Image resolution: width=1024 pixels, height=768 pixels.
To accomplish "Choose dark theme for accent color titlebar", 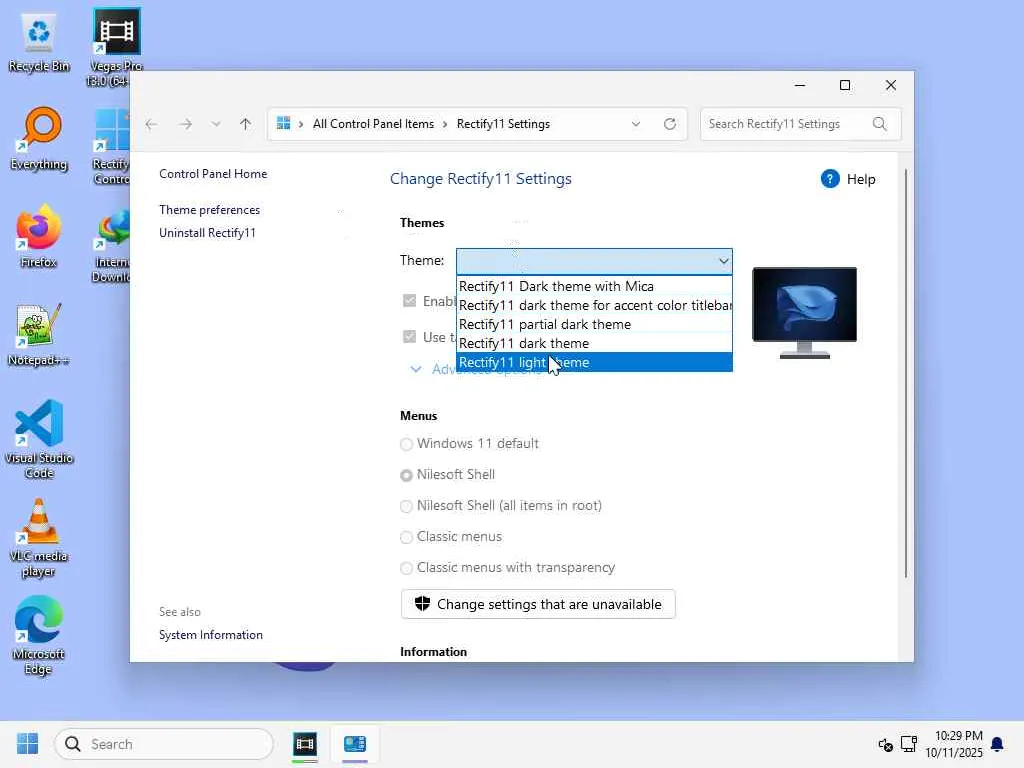I will (594, 305).
